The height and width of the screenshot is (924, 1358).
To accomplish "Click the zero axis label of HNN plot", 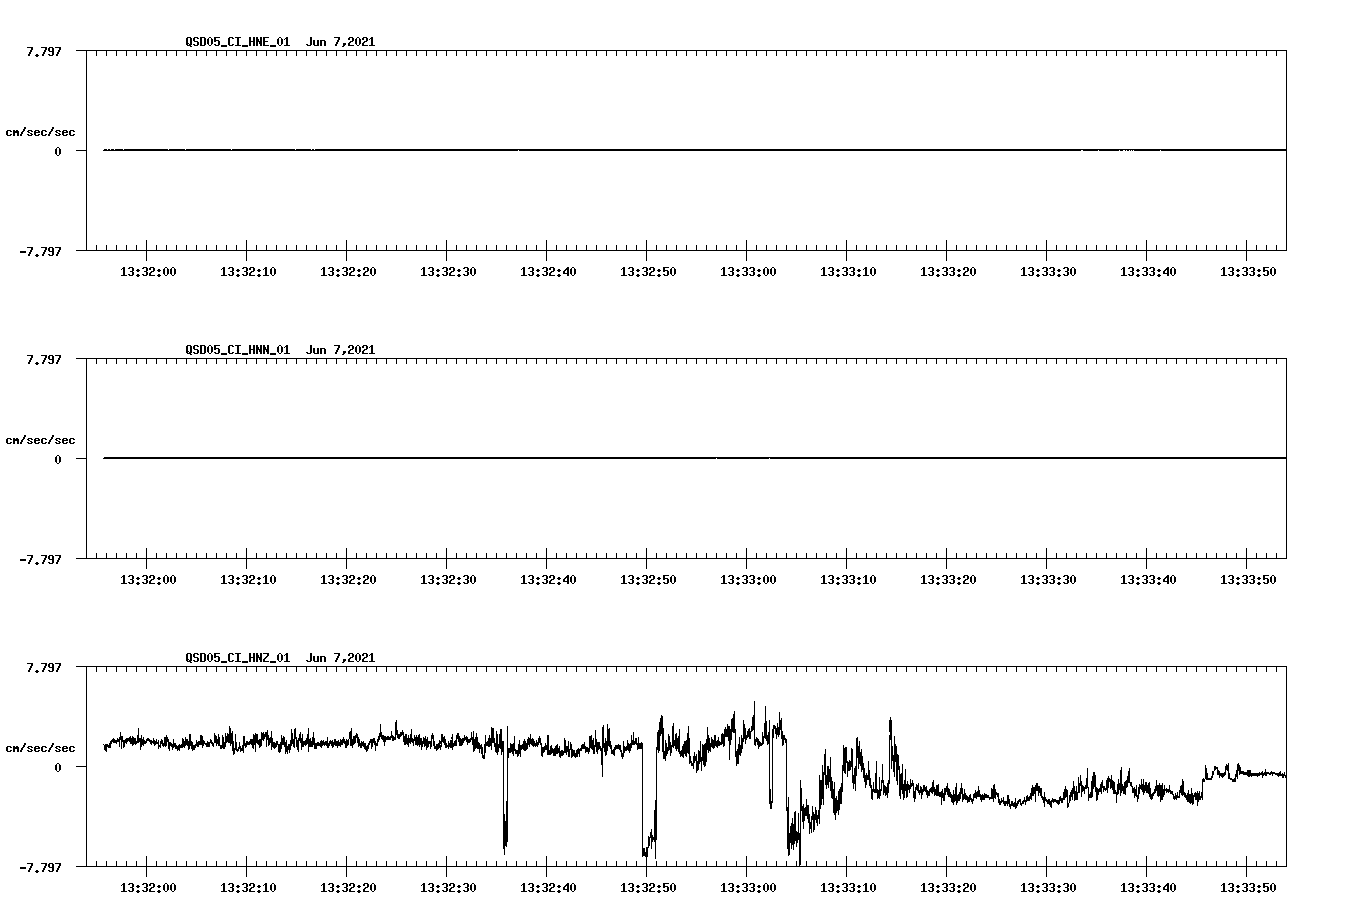I will 58,459.
